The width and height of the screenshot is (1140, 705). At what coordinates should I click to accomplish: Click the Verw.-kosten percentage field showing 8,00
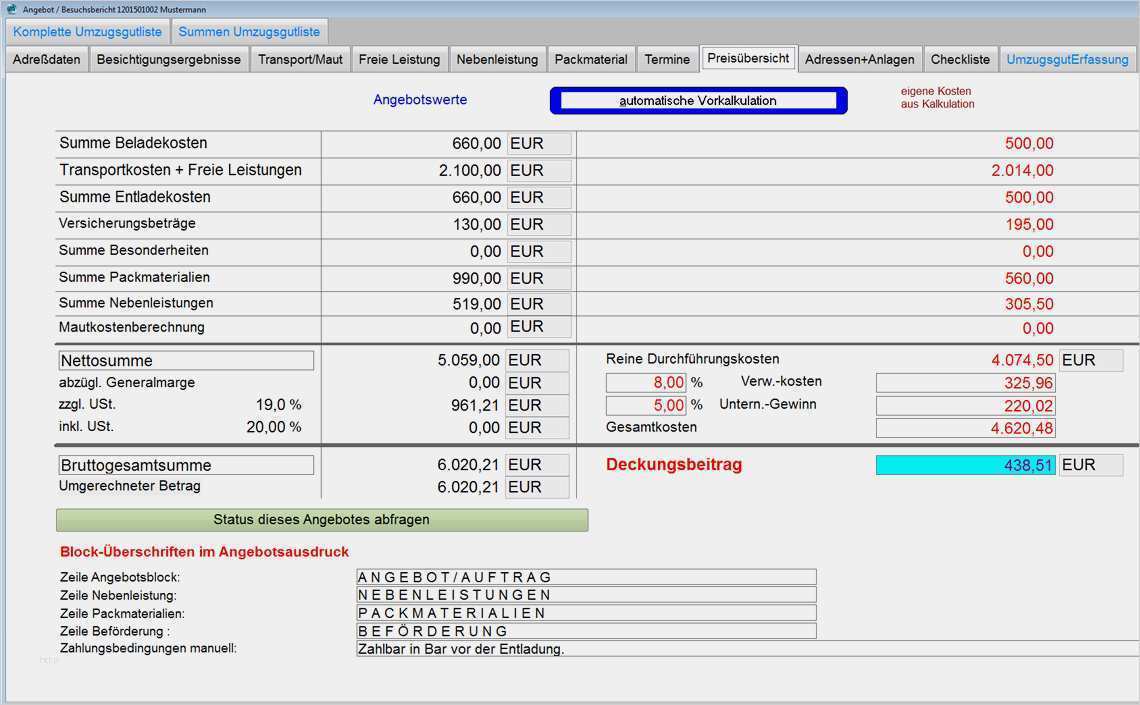point(646,382)
